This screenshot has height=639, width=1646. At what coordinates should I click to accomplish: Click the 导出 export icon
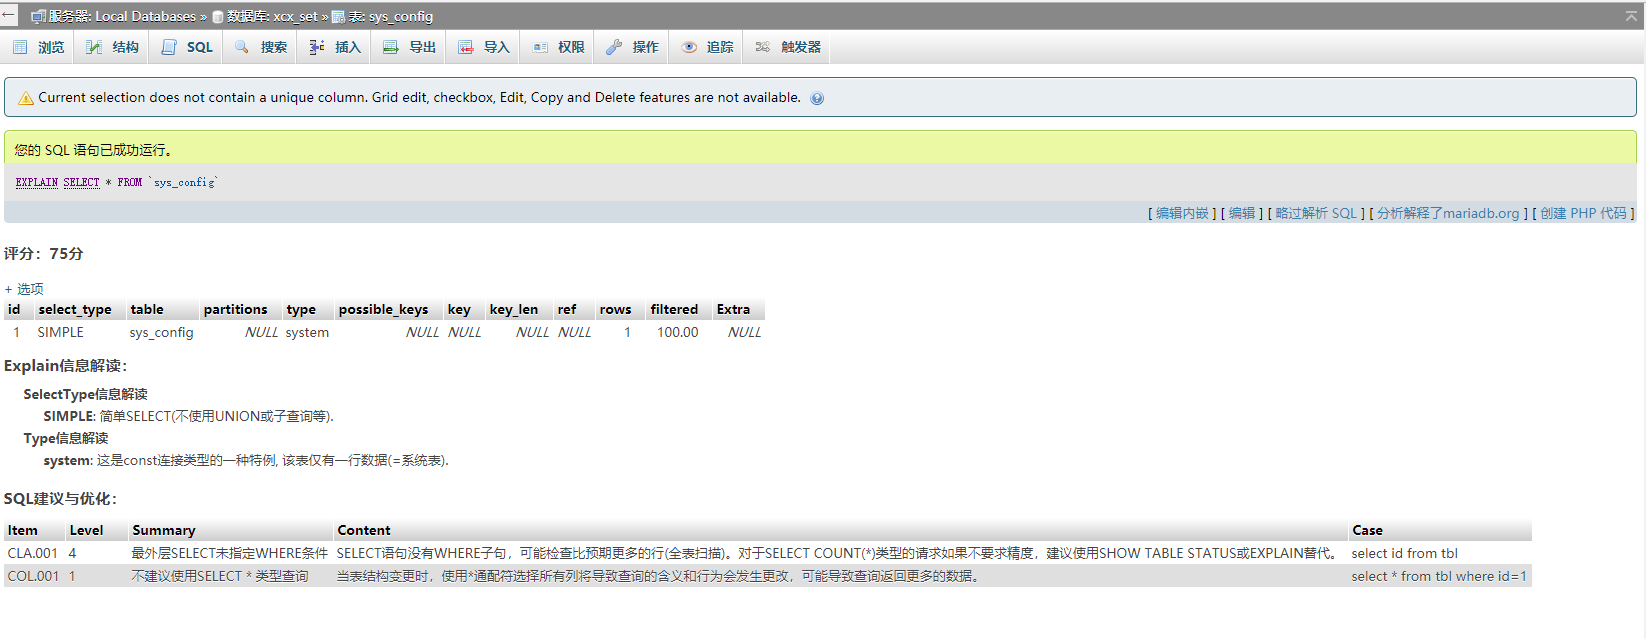pyautogui.click(x=390, y=47)
